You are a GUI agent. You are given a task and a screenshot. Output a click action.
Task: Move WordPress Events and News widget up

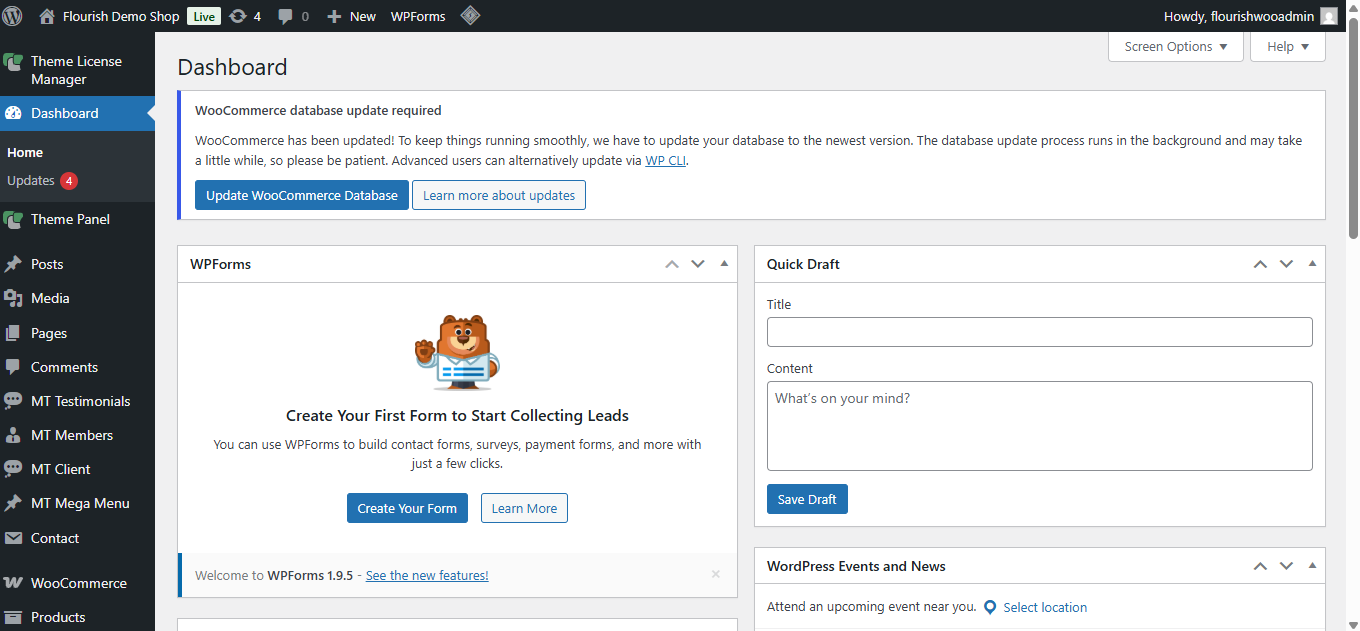click(1260, 566)
